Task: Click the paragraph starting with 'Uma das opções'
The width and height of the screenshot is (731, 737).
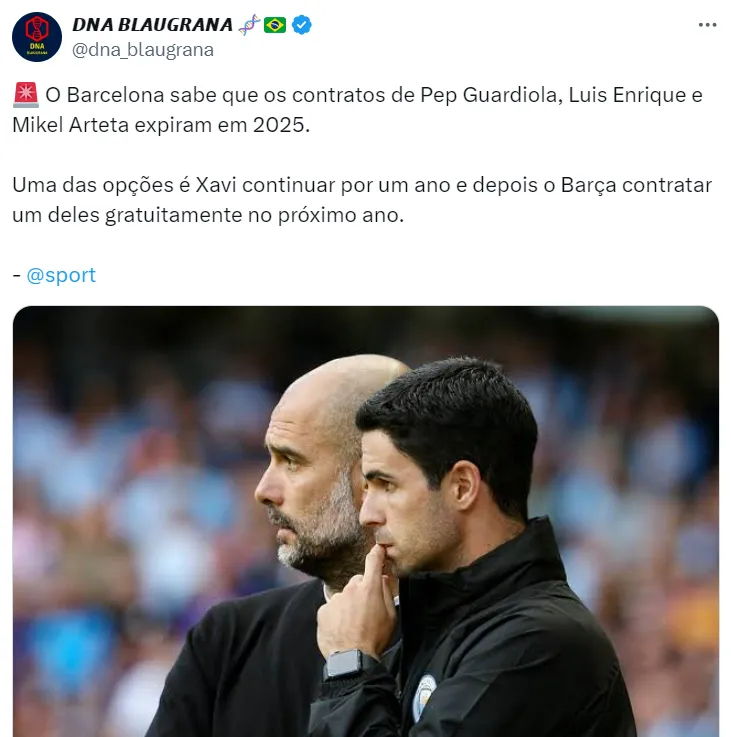Action: 362,200
